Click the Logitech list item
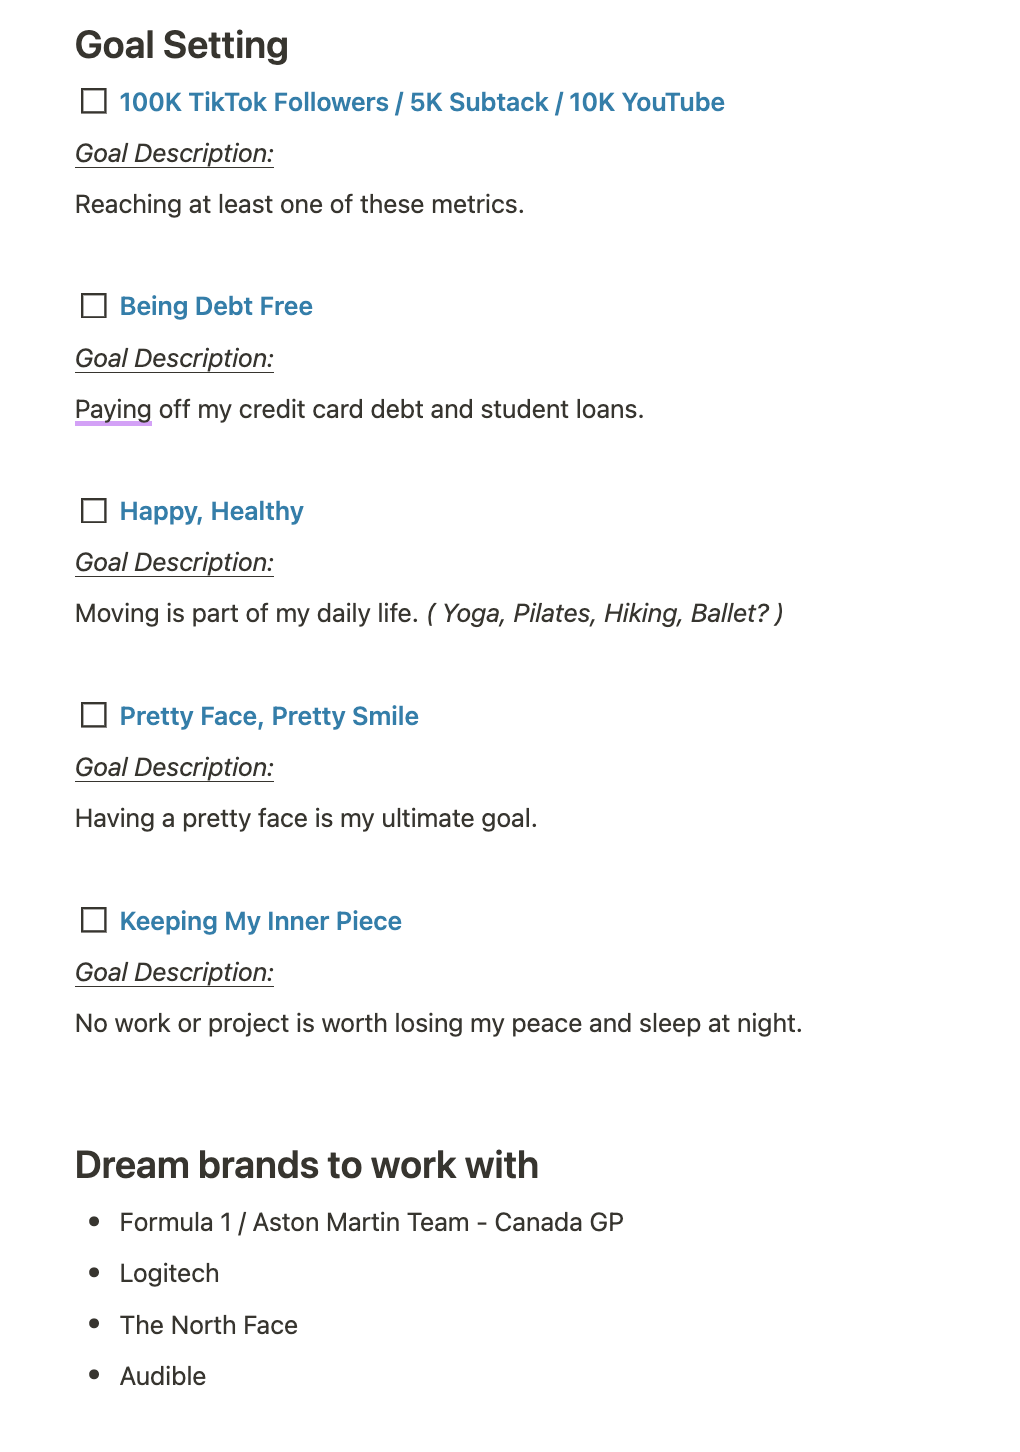Image resolution: width=1020 pixels, height=1452 pixels. tap(169, 1273)
